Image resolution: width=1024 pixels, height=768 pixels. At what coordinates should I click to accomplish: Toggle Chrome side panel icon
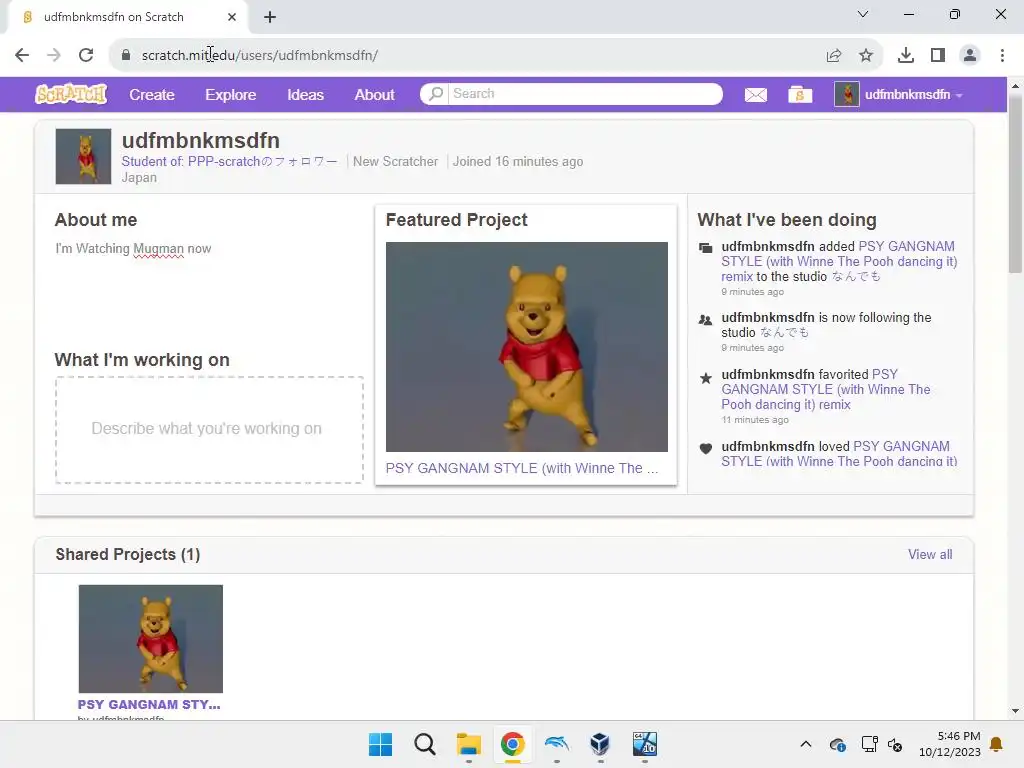click(x=938, y=56)
